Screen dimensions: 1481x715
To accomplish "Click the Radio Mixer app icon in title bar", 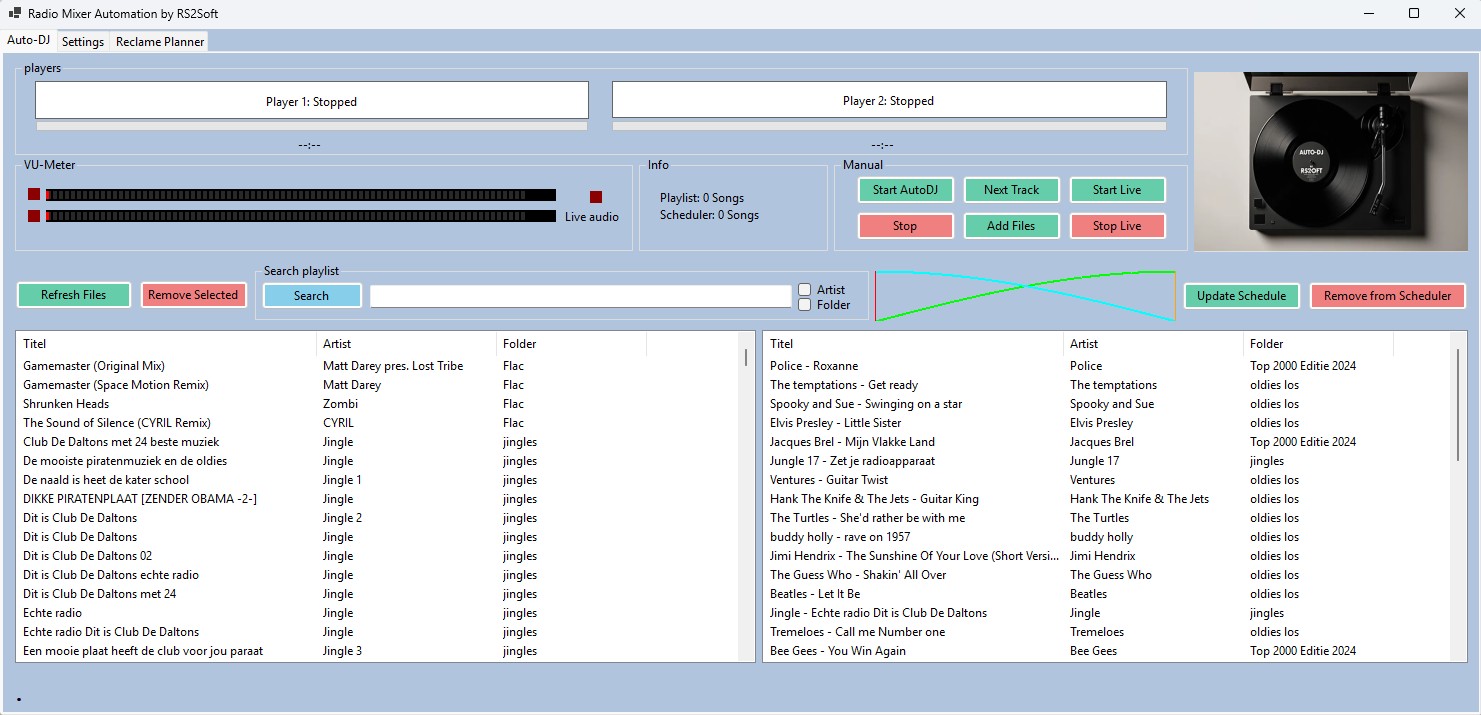I will (14, 12).
